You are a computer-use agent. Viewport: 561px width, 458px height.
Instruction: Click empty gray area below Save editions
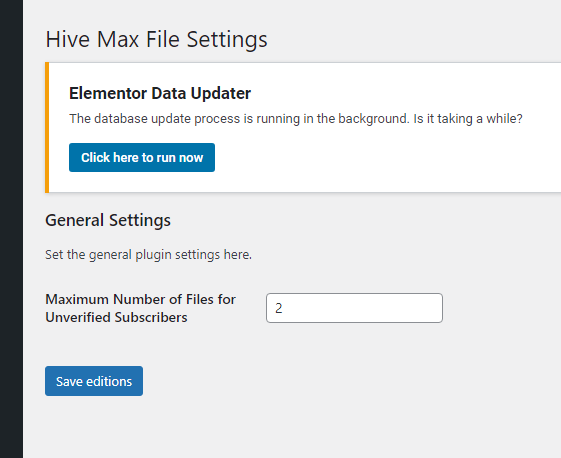point(250,426)
